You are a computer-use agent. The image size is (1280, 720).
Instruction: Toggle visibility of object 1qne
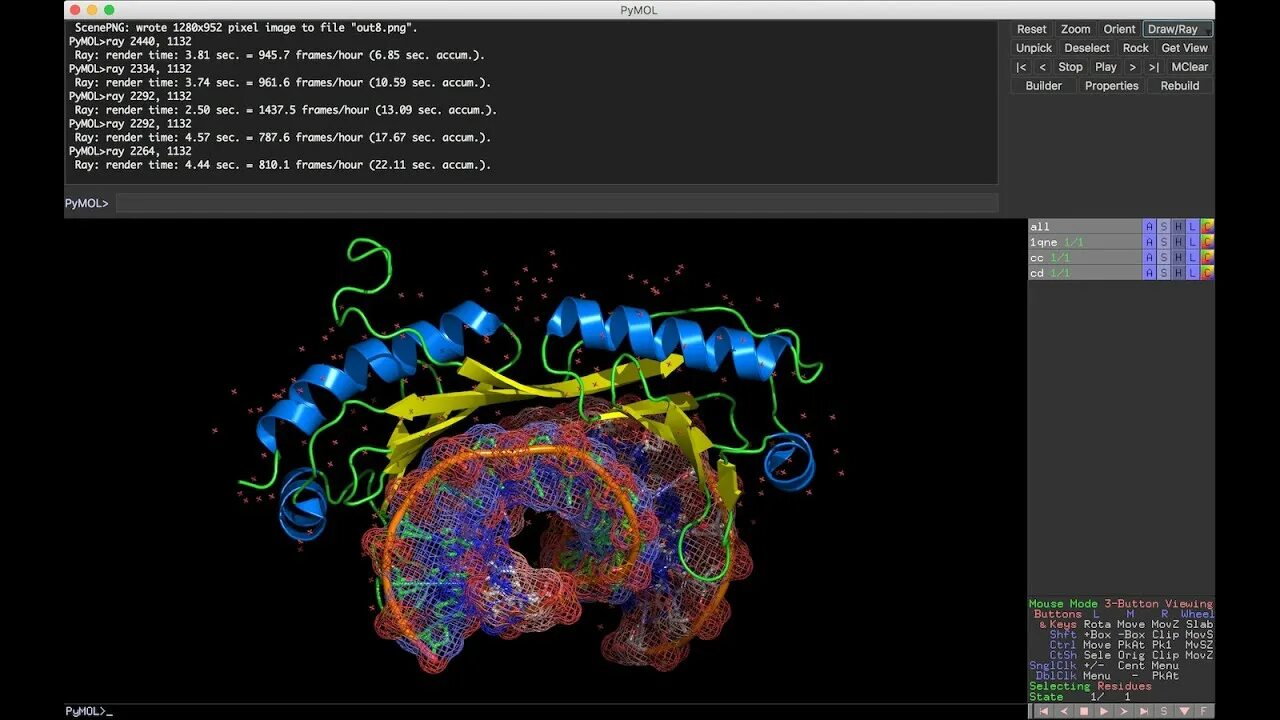click(x=1085, y=242)
